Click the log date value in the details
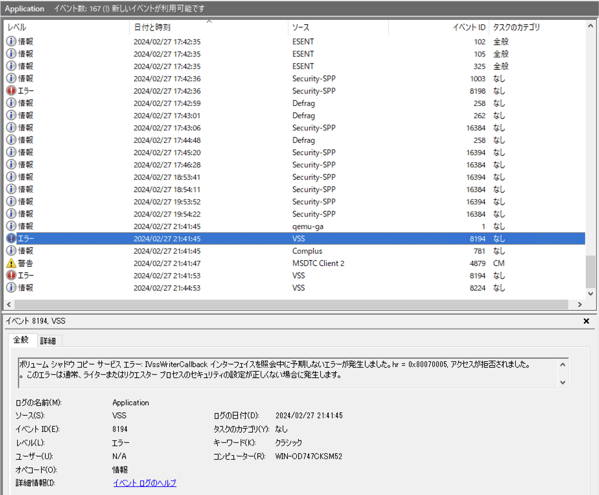Image resolution: width=599 pixels, height=495 pixels. (x=309, y=415)
